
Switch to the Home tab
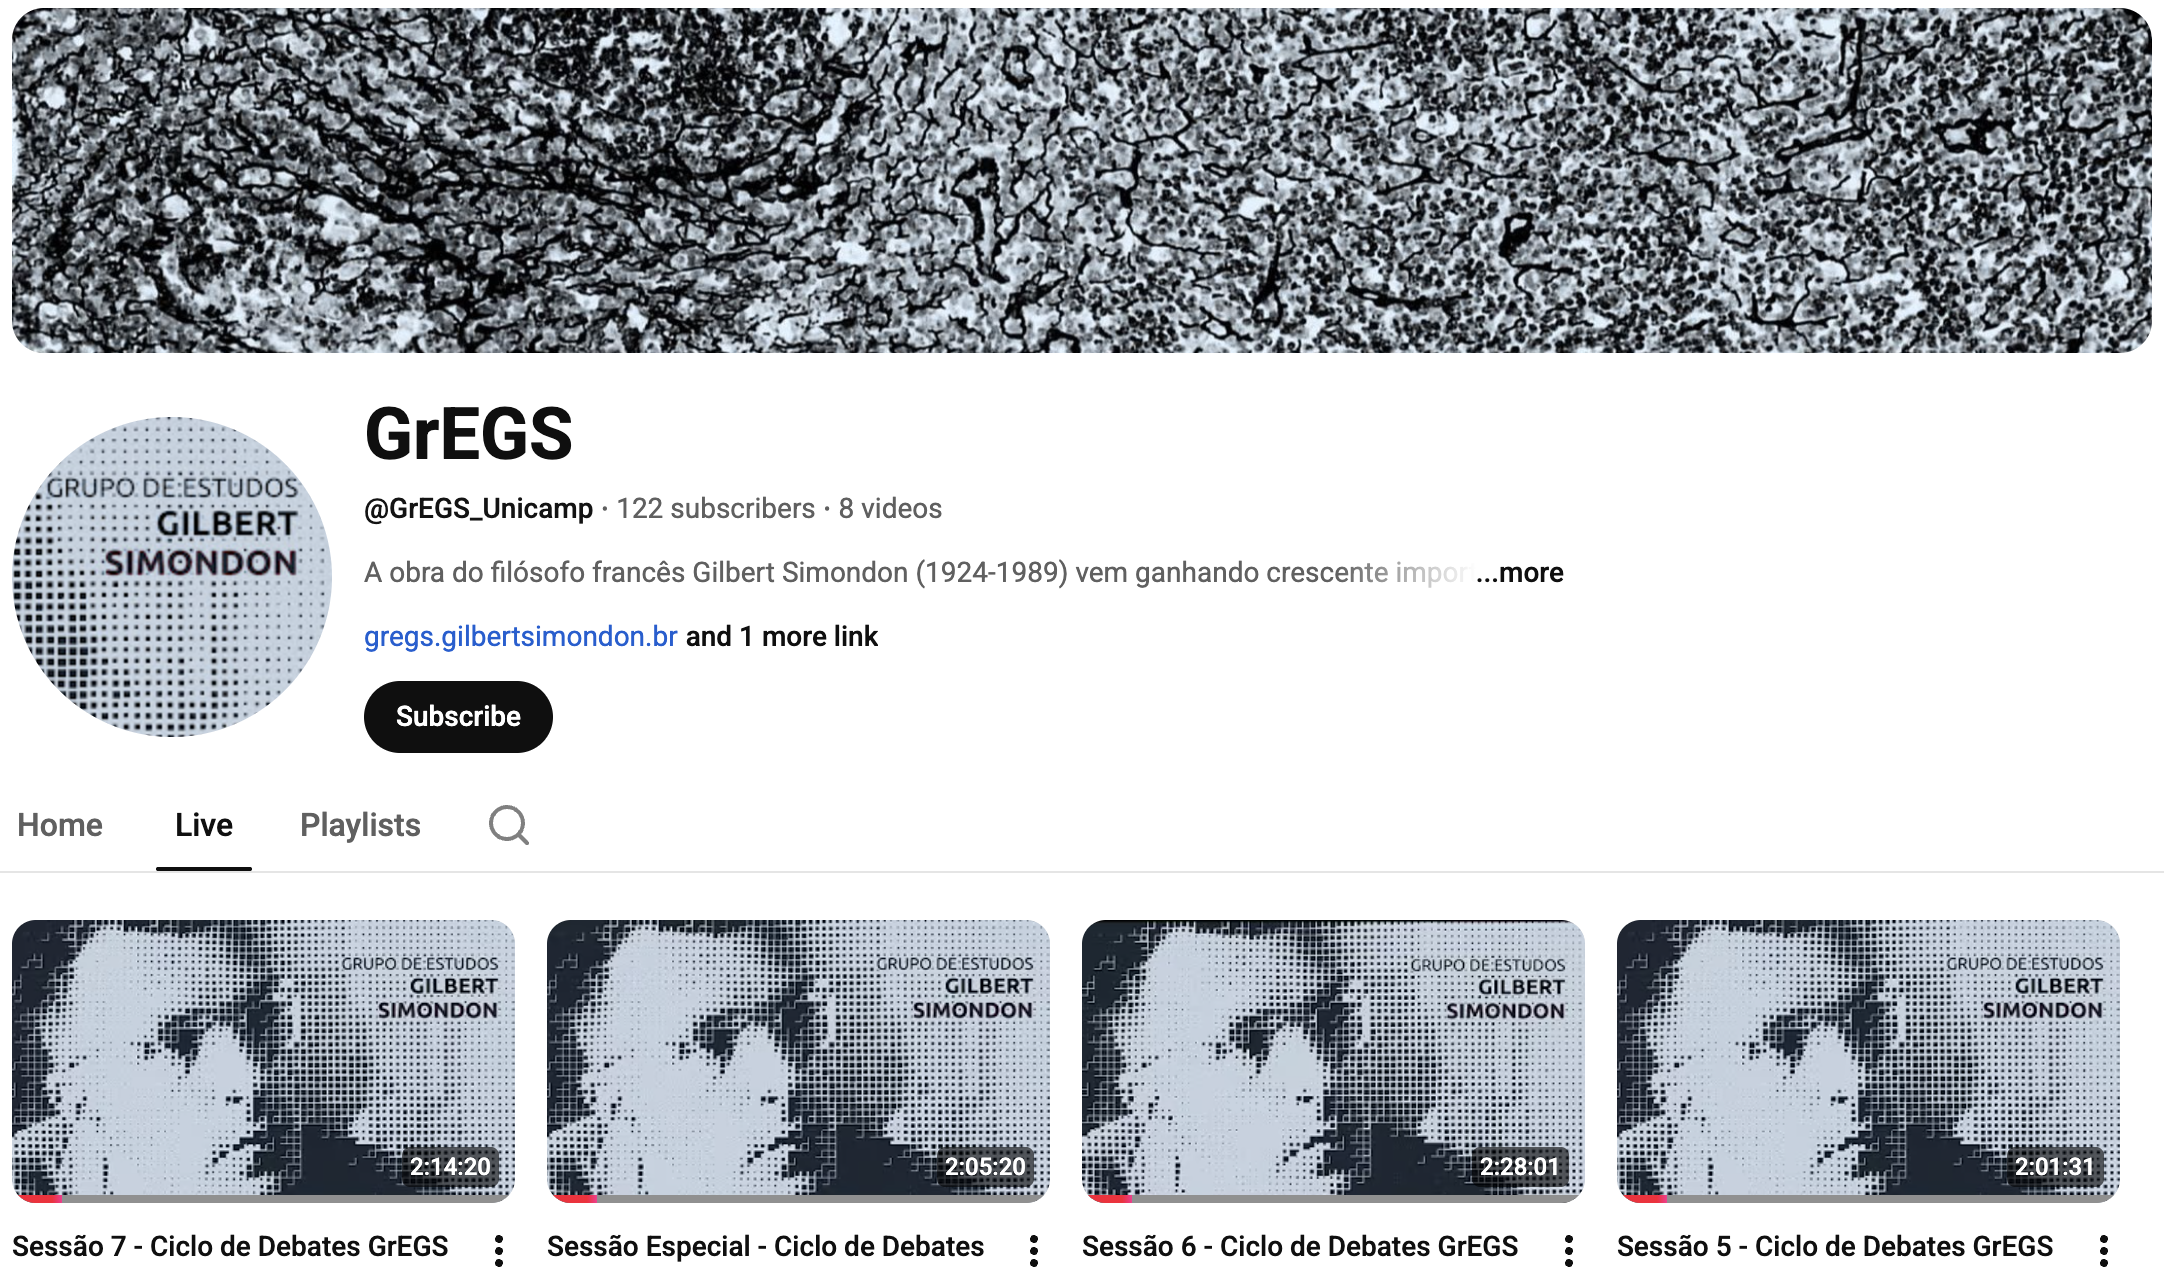click(x=60, y=825)
